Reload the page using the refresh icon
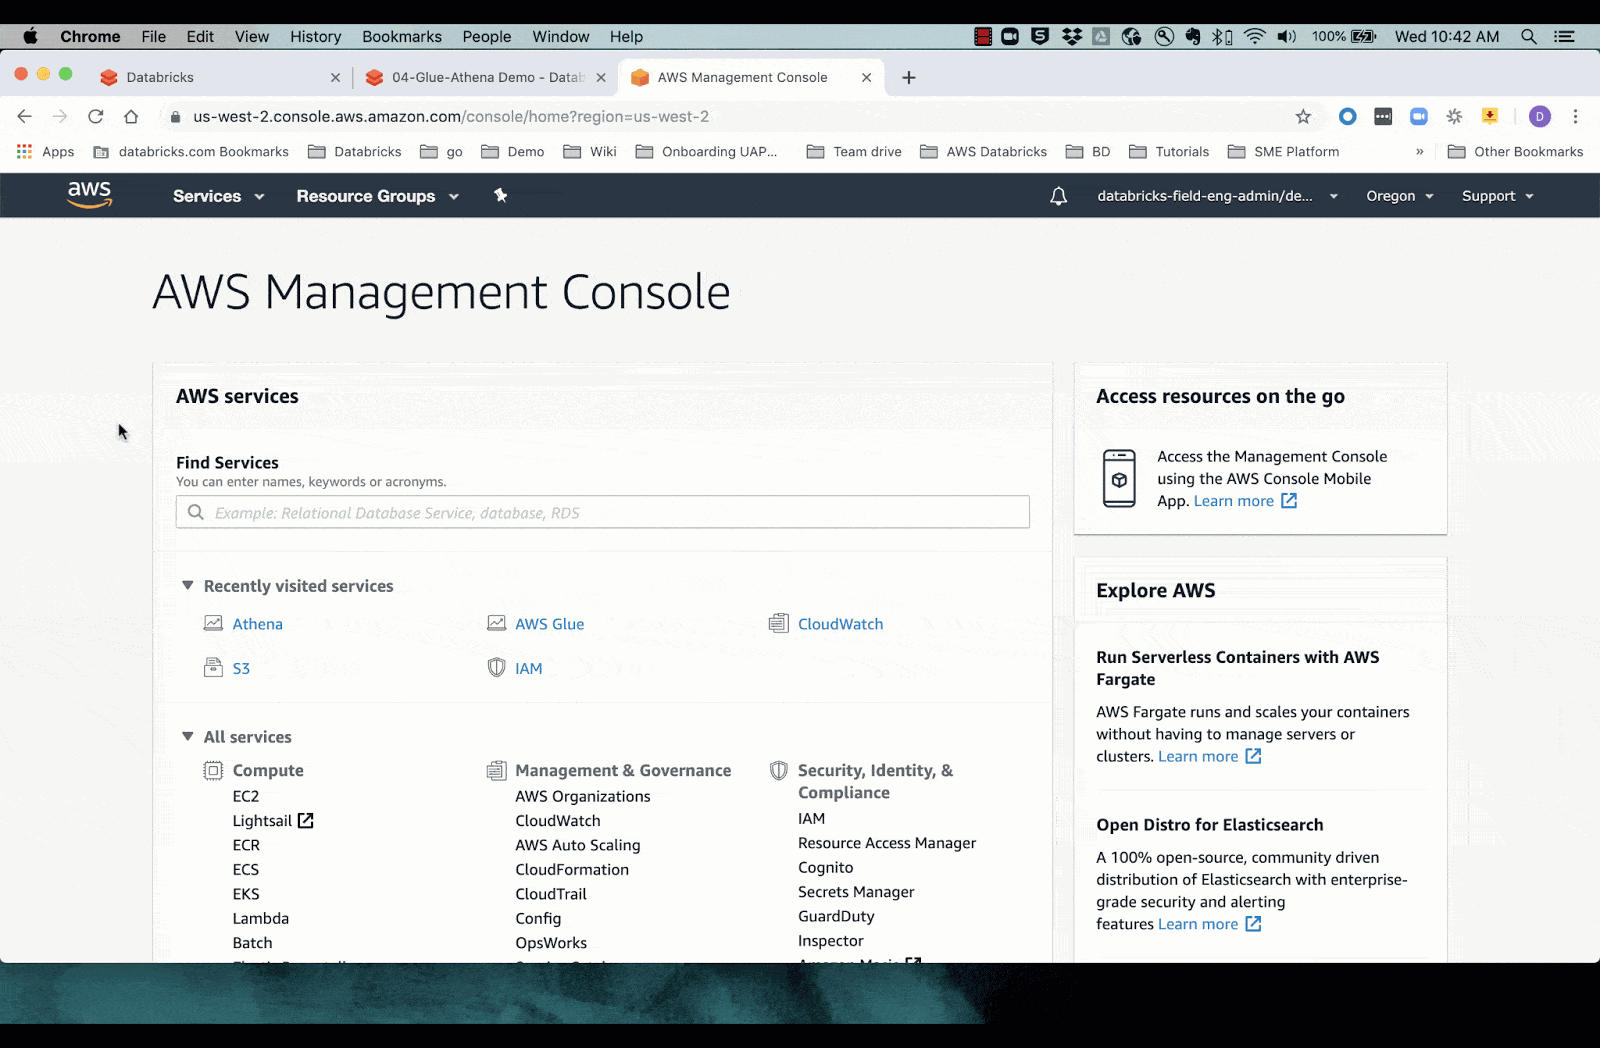 [x=96, y=117]
